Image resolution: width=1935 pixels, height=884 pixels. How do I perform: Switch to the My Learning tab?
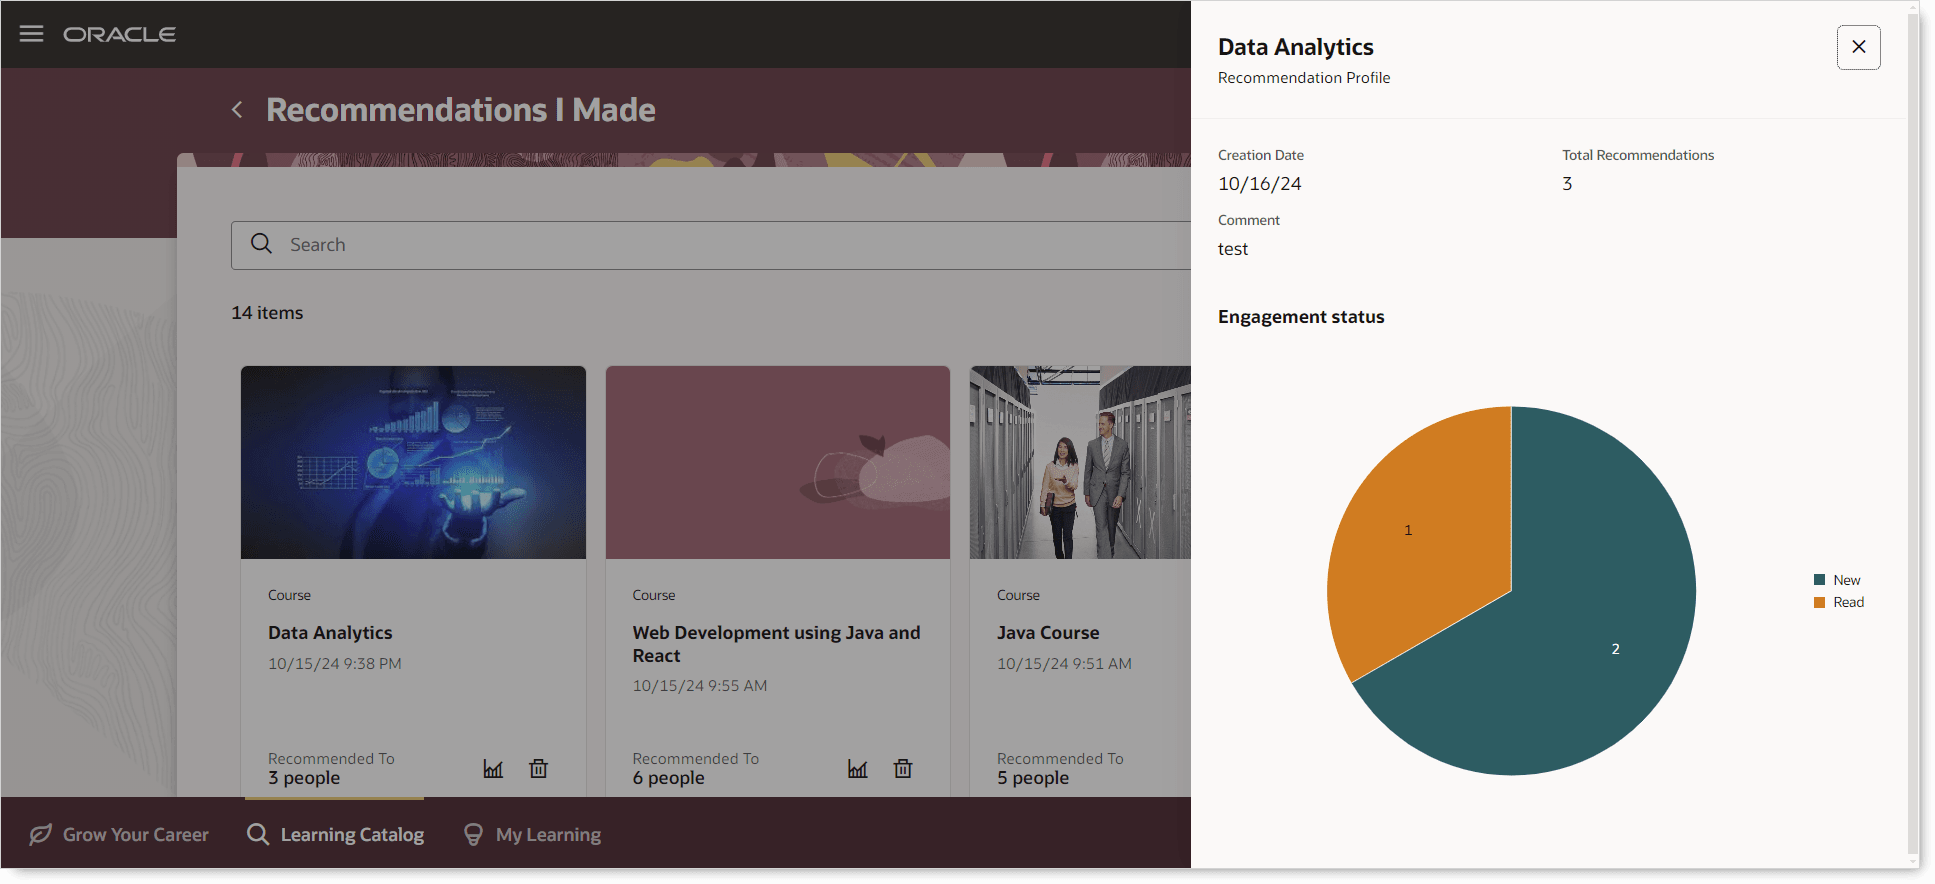pos(532,834)
